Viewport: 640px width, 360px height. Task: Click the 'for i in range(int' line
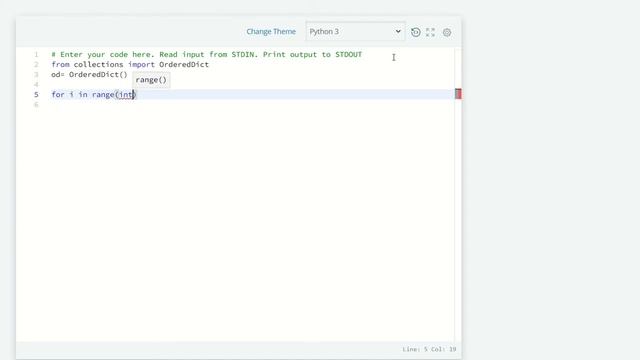coord(93,95)
